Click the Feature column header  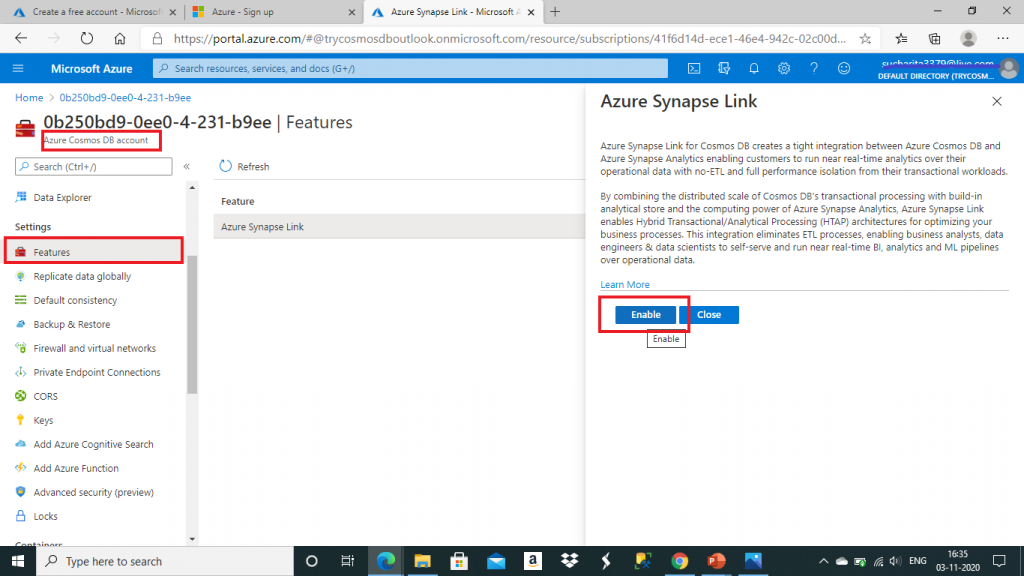tap(238, 201)
